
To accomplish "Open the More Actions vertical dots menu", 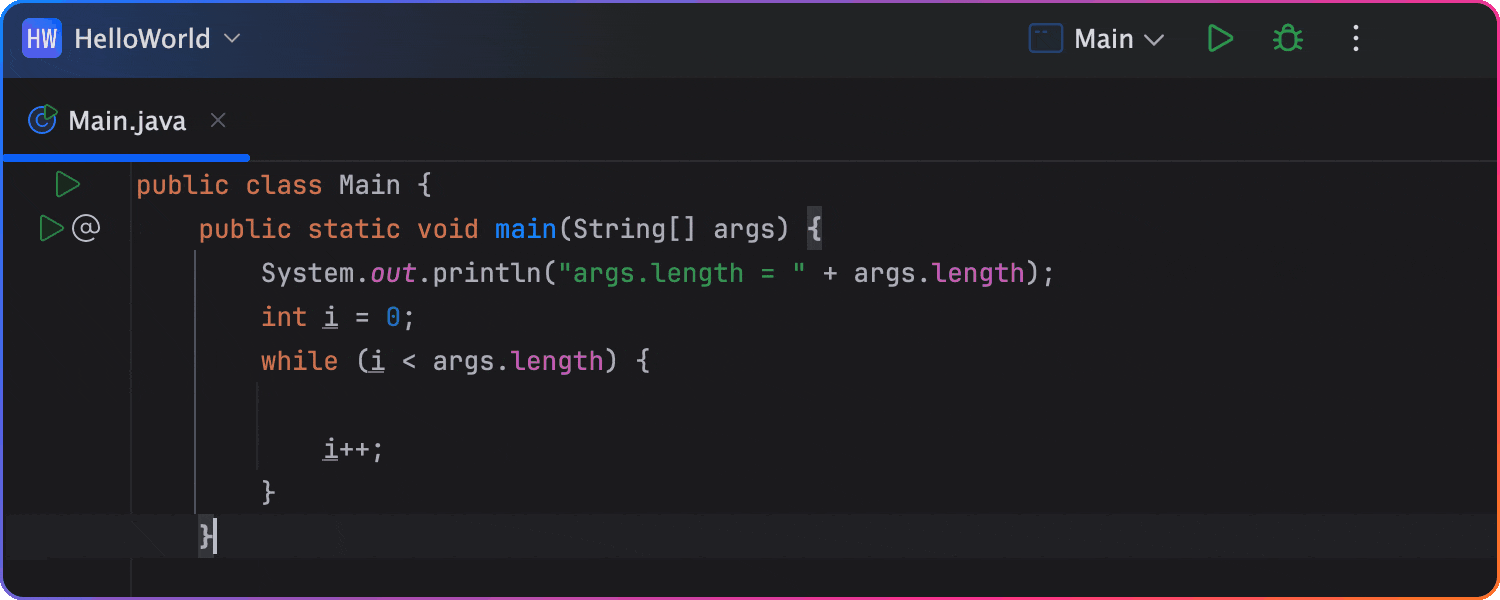I will click(1356, 39).
